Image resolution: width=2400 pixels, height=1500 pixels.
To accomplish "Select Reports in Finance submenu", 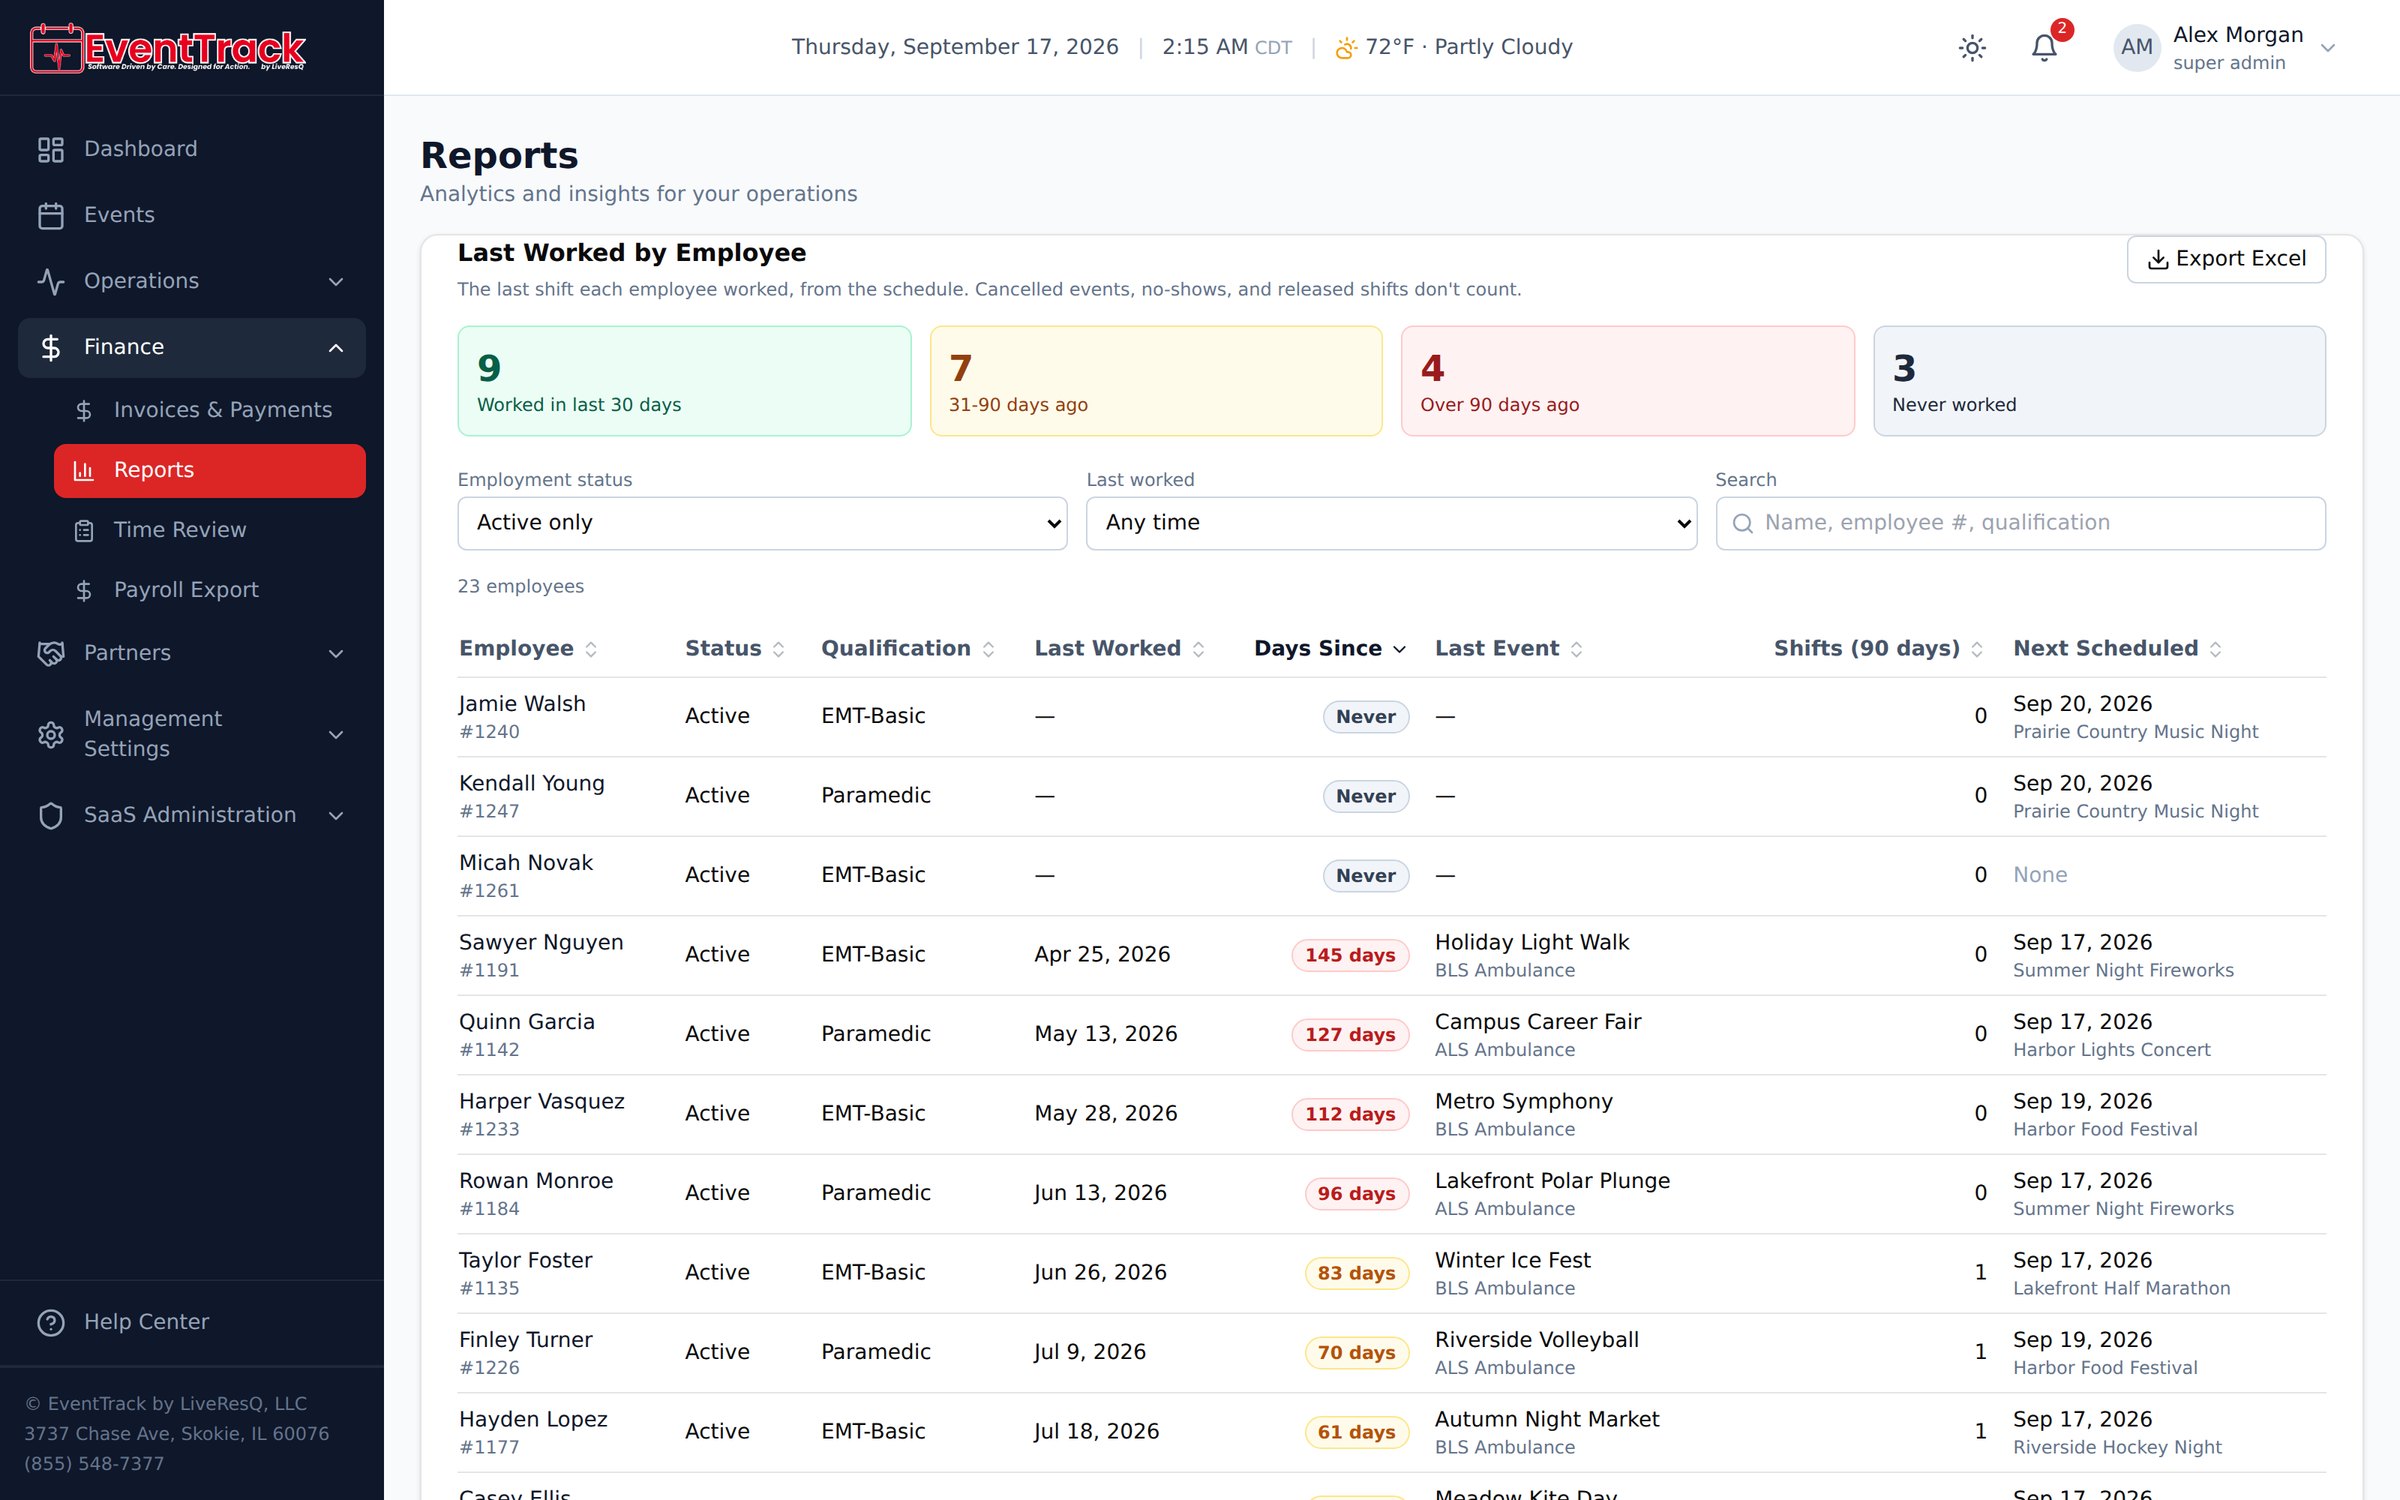I will pos(210,470).
